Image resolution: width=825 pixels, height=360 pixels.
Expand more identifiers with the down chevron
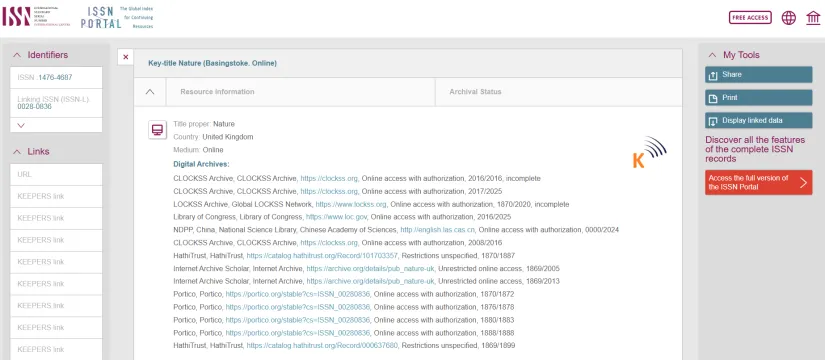[21, 125]
